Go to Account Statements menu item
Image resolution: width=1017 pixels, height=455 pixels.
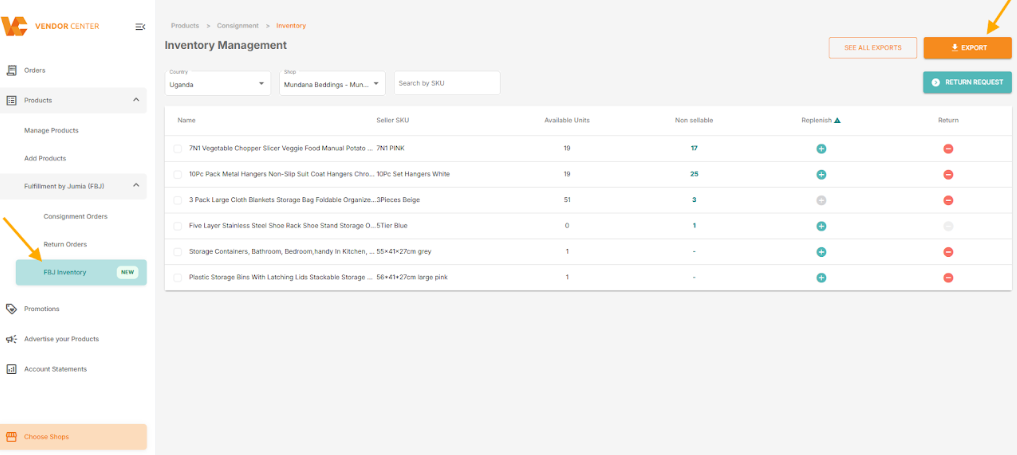[55, 369]
